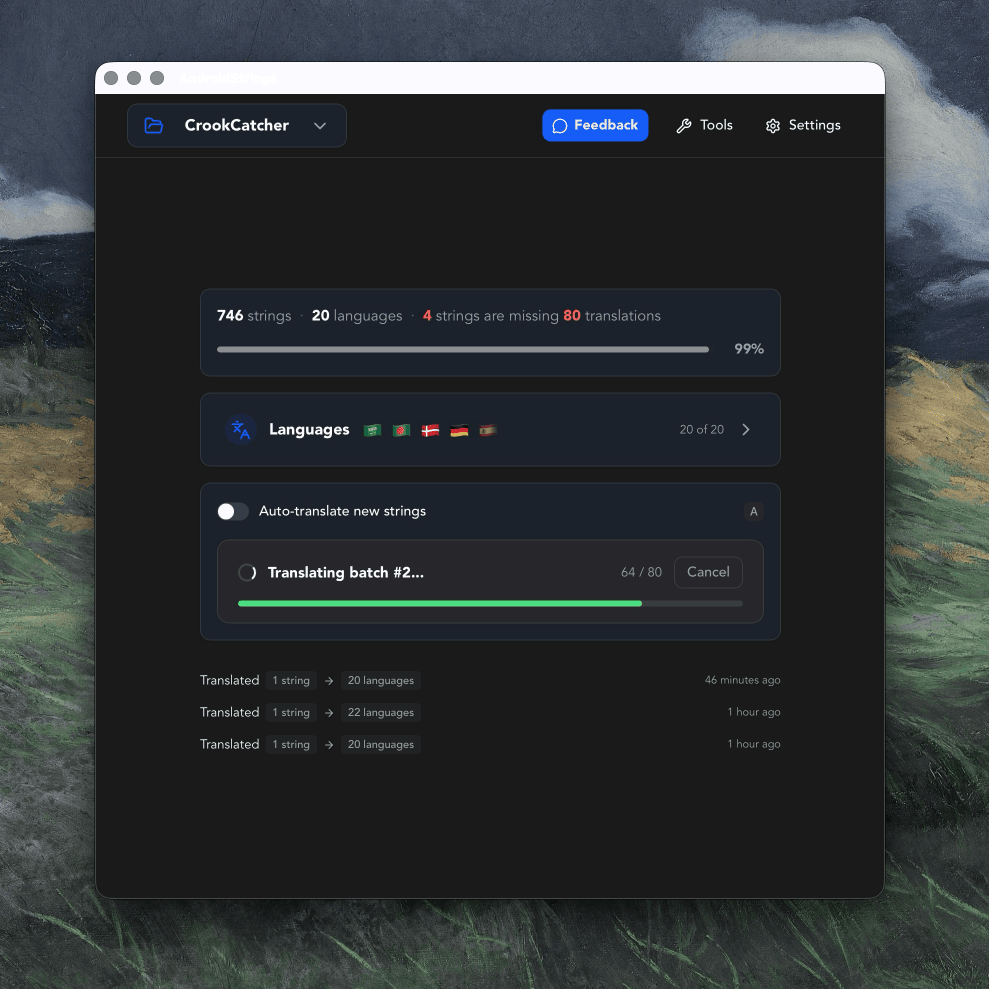Open Settings via the gear icon

pyautogui.click(x=772, y=125)
